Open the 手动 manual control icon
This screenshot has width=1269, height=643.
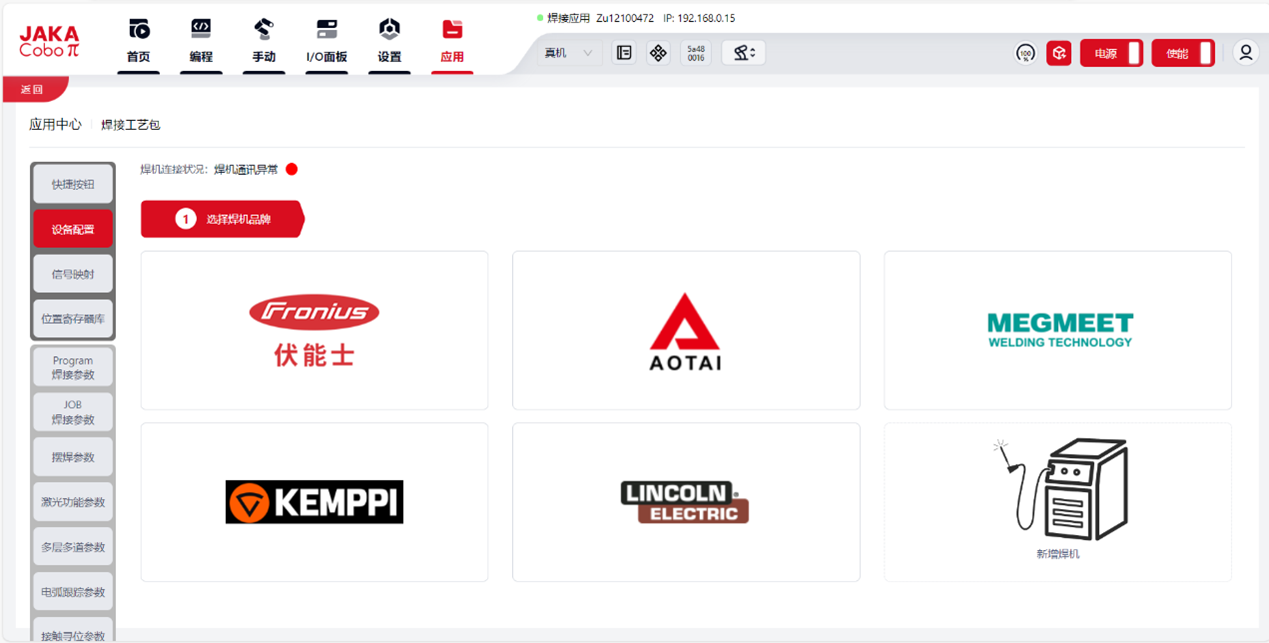[x=264, y=41]
